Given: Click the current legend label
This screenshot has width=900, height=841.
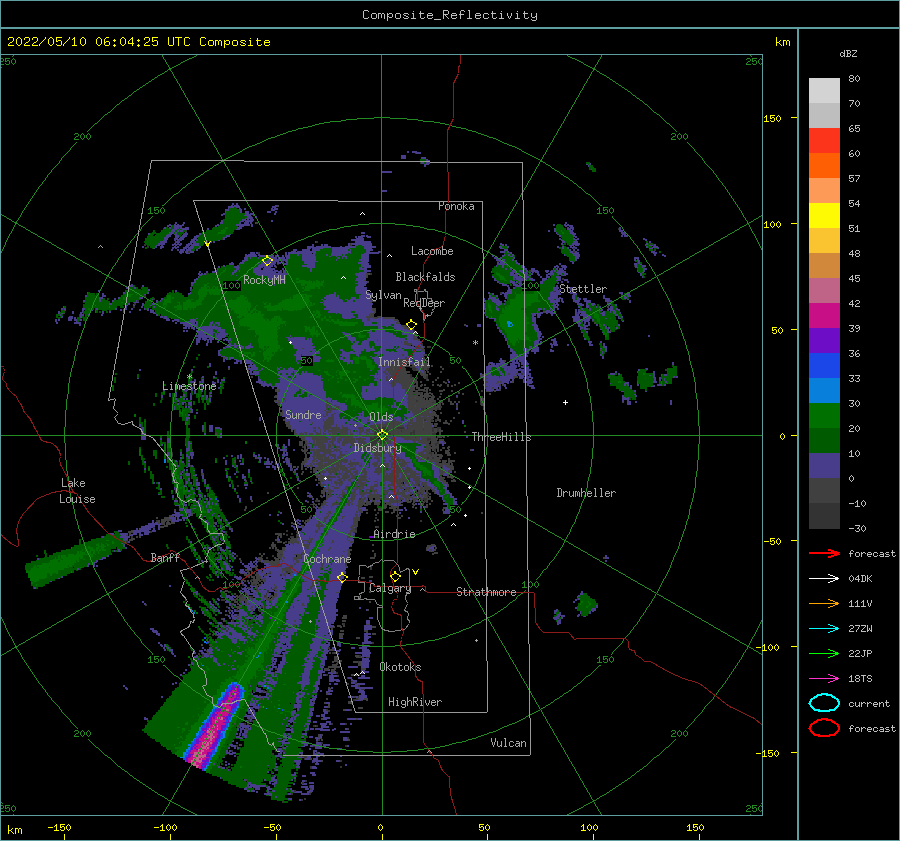Looking at the screenshot, I should [x=869, y=703].
